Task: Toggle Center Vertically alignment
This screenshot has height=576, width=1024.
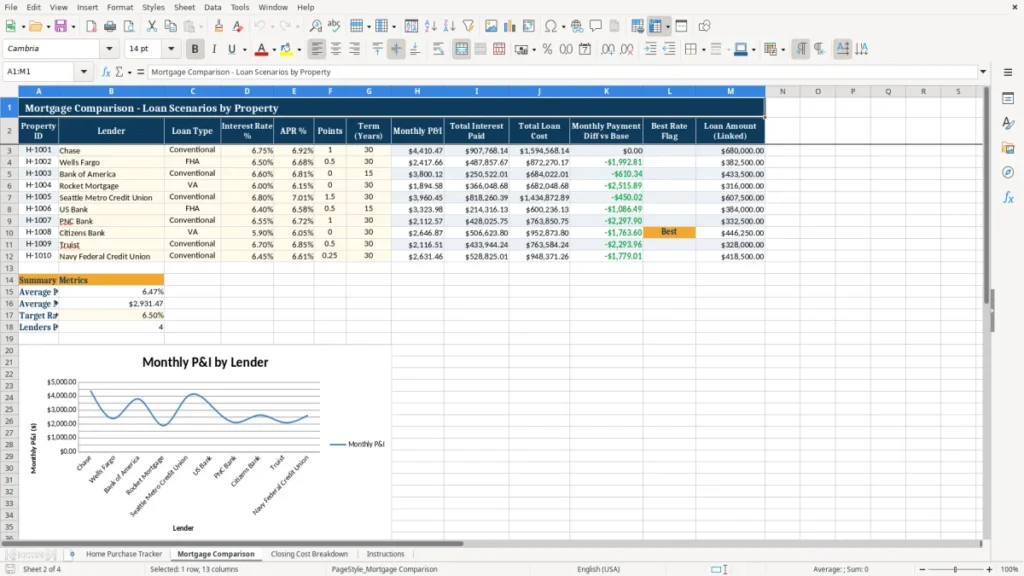Action: 396,49
